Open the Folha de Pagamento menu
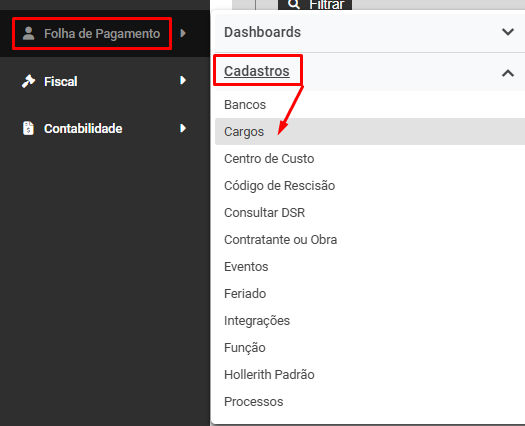Viewport: 525px width, 426px height. coord(102,33)
